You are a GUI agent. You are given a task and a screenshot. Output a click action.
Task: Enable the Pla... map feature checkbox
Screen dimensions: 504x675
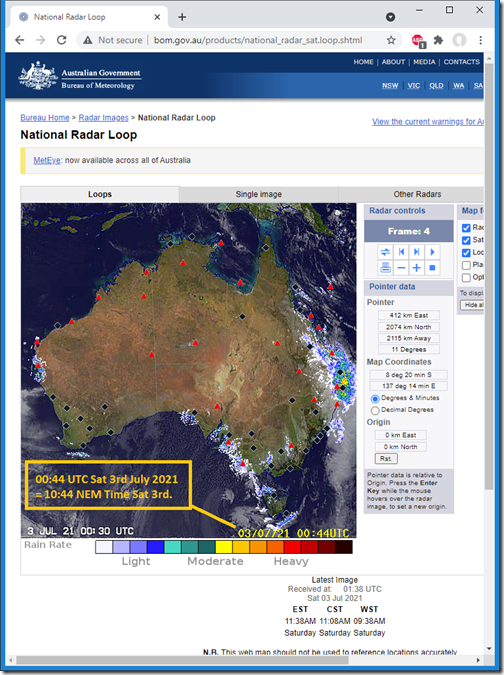click(466, 265)
